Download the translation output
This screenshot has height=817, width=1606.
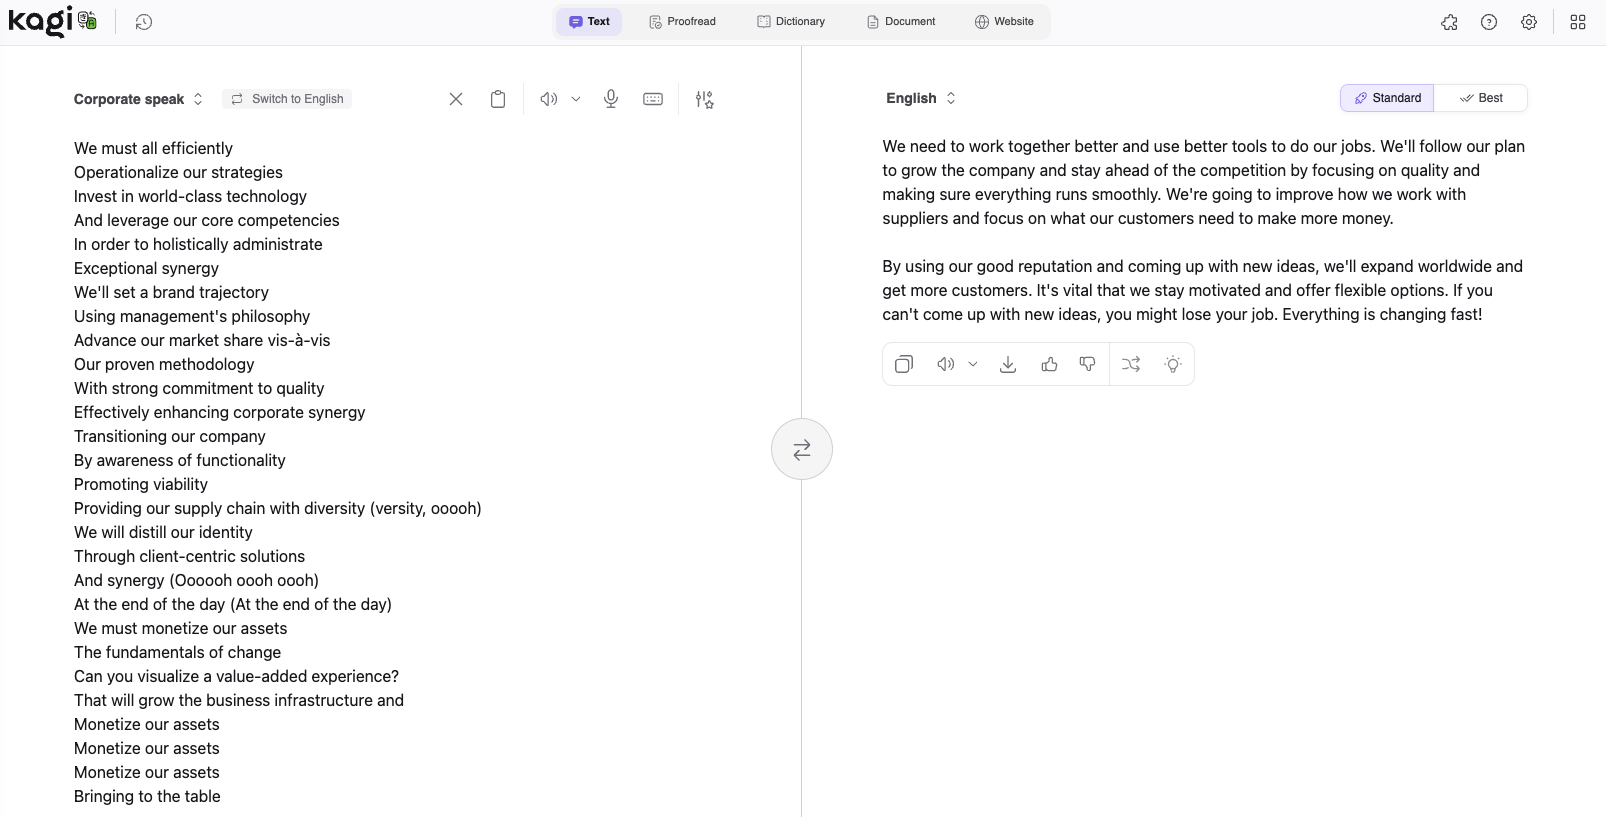tap(1008, 365)
